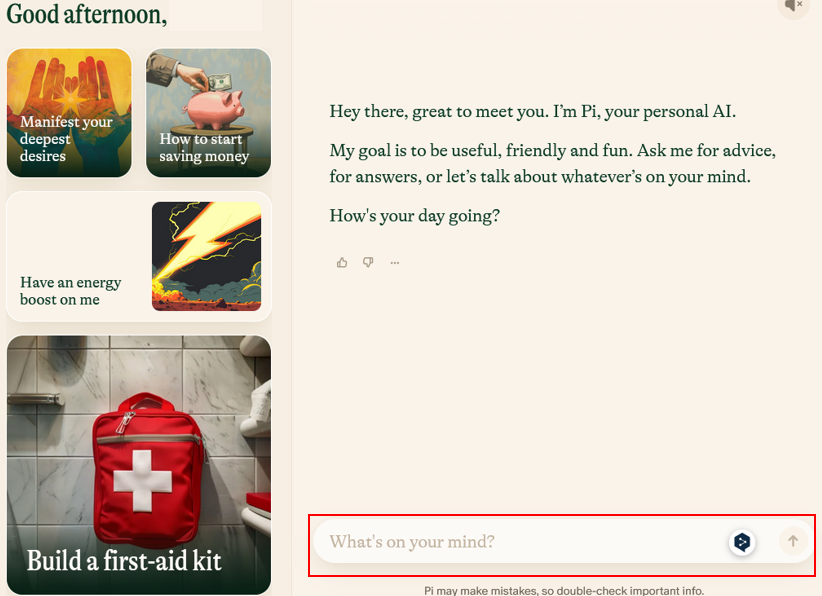Screen dimensions: 822x596
Task: Click the "My goal is to be useful" paragraph
Action: click(553, 164)
